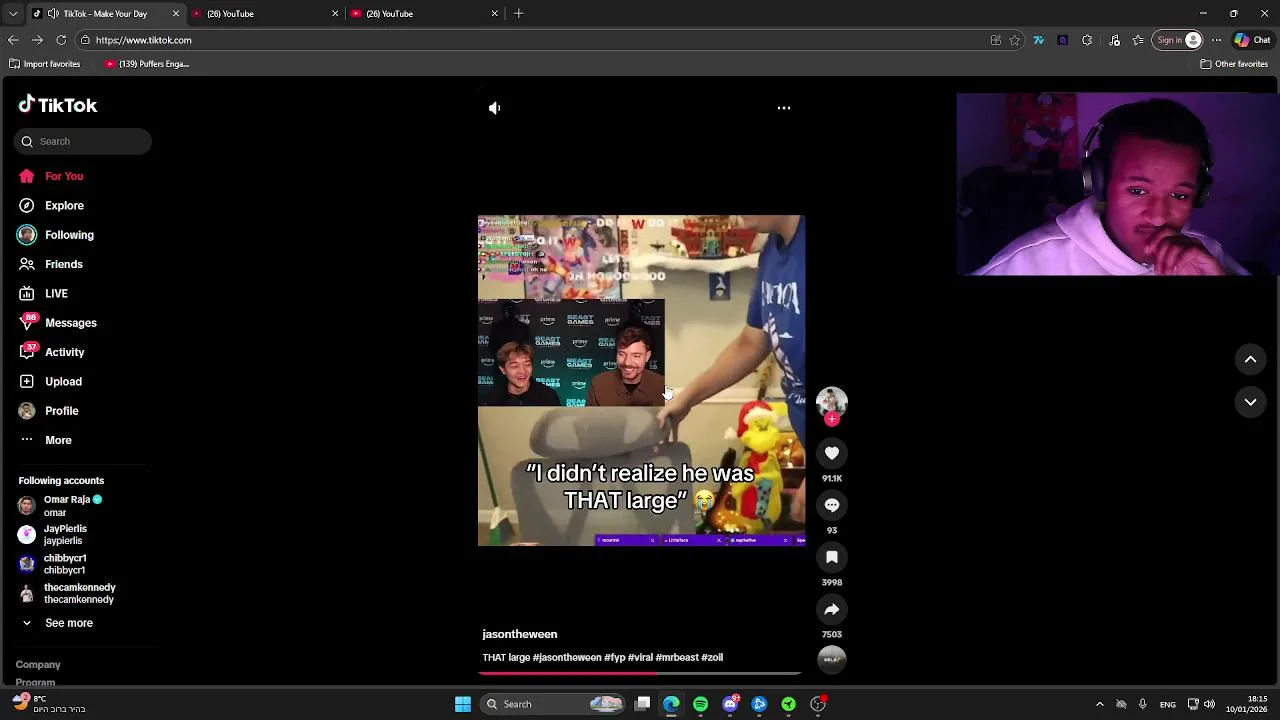1280x720 pixels.
Task: Open the Friends page
Action: point(50,264)
